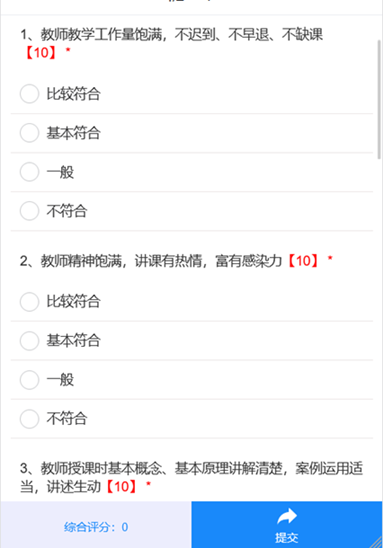Choose 不符合 for question 1
Image resolution: width=383 pixels, height=548 pixels.
pyautogui.click(x=192, y=211)
